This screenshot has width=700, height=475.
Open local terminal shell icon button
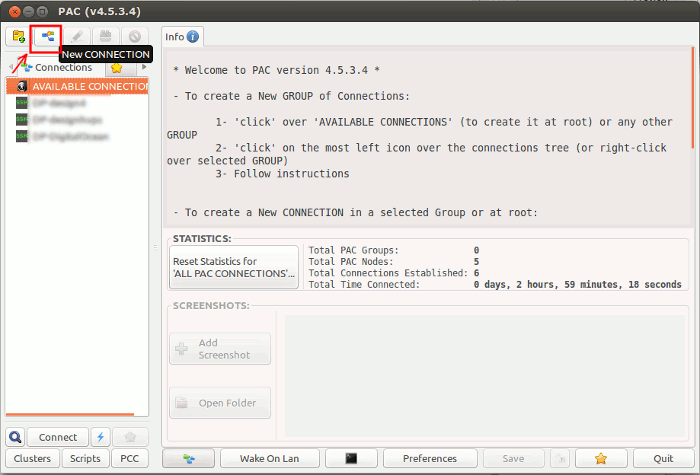[351, 458]
